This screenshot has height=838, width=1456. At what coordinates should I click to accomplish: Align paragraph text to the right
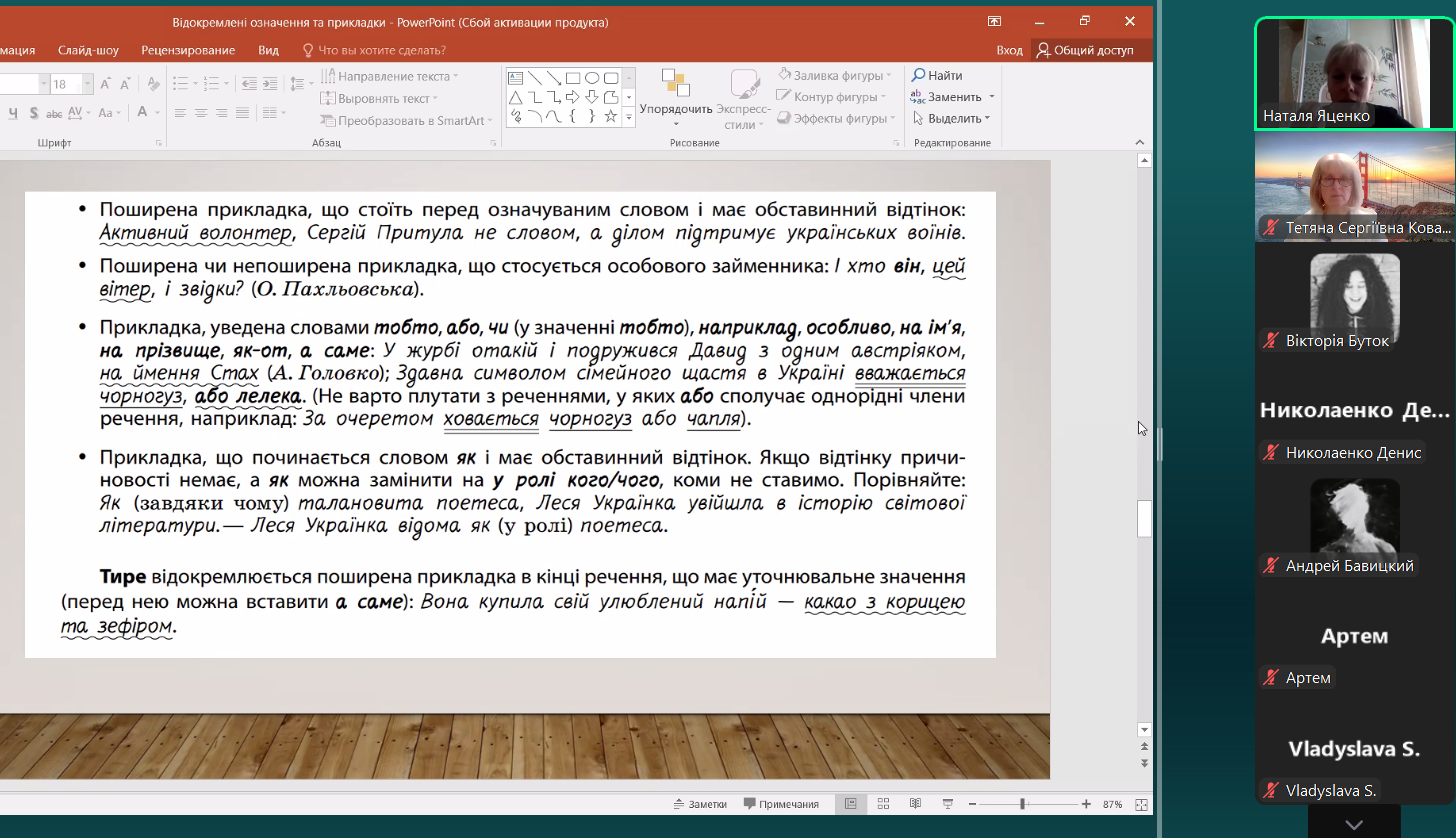(221, 113)
